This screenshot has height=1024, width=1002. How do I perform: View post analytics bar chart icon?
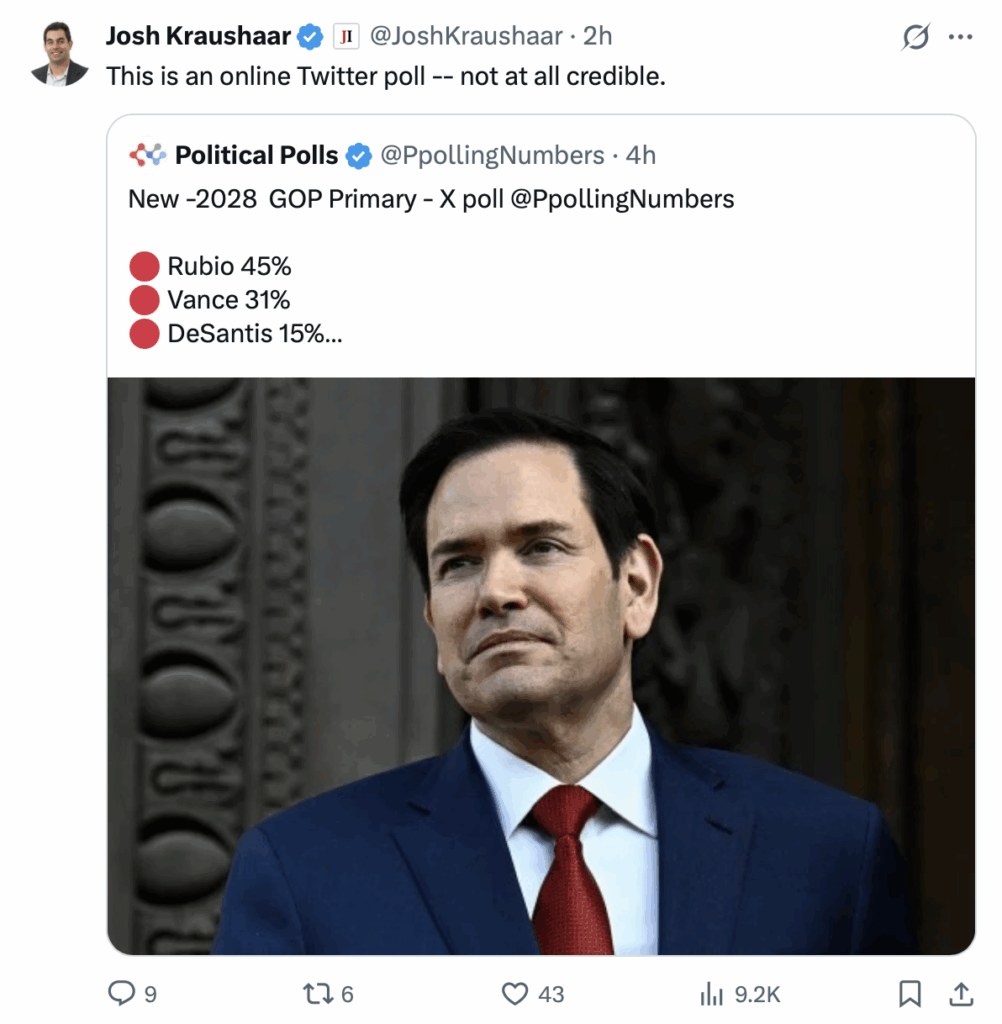711,993
